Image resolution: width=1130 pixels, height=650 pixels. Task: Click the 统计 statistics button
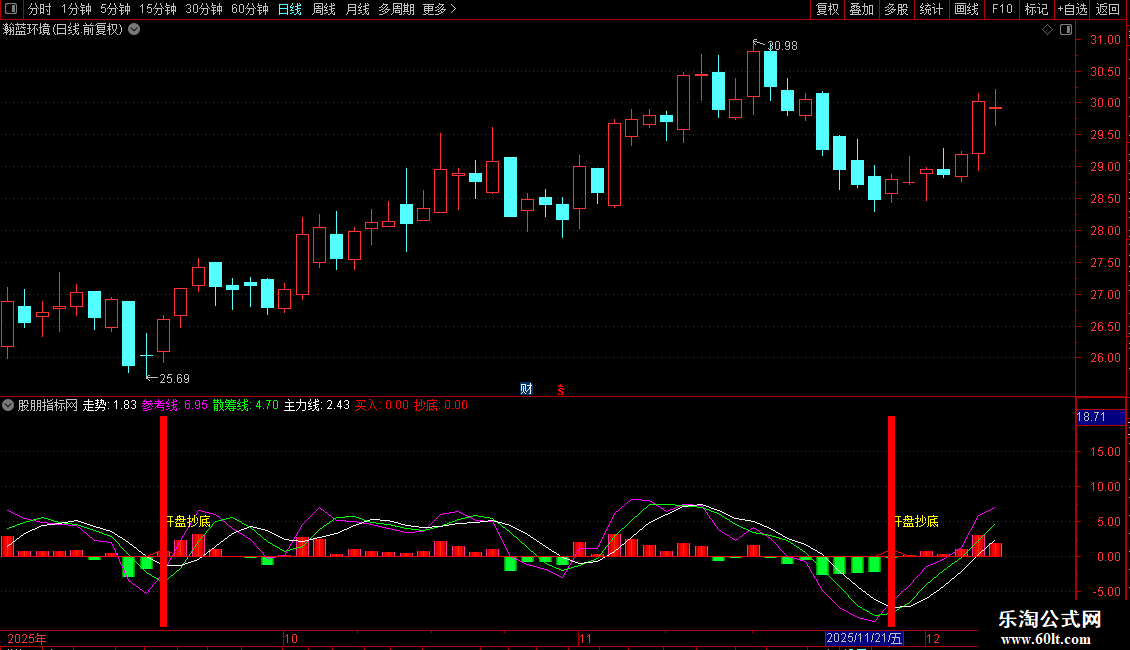click(930, 9)
